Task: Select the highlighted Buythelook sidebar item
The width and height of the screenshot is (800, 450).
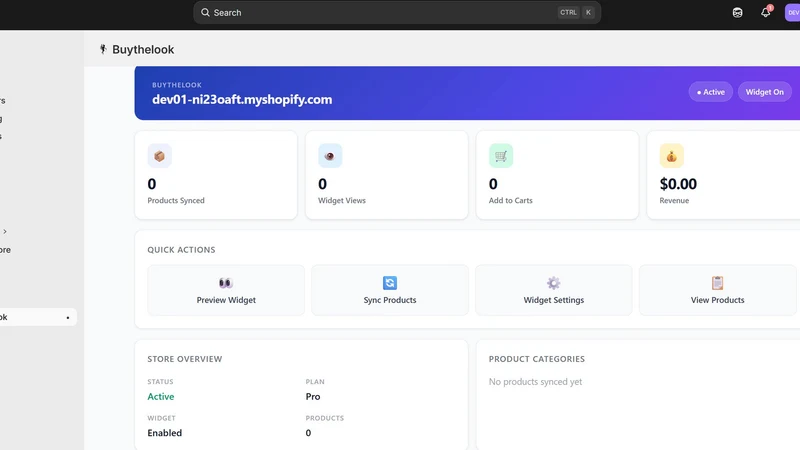Action: (x=37, y=317)
